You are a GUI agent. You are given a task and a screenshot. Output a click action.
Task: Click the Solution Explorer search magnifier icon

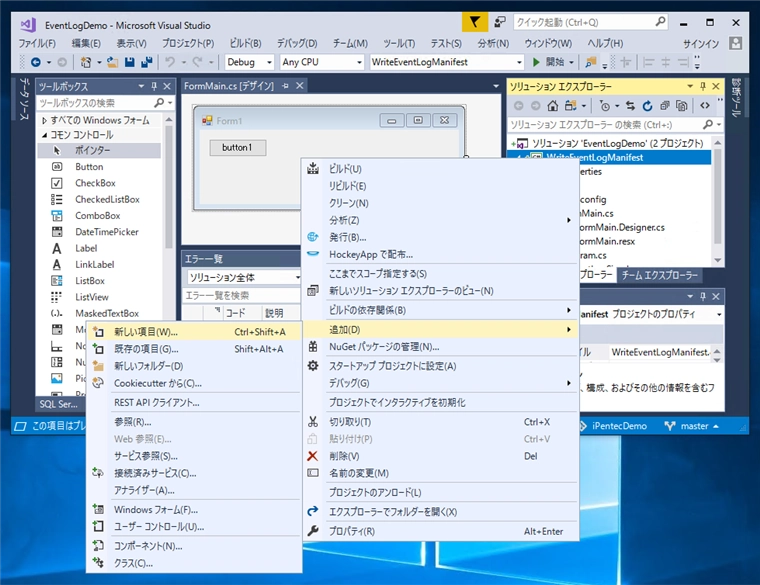click(x=708, y=125)
